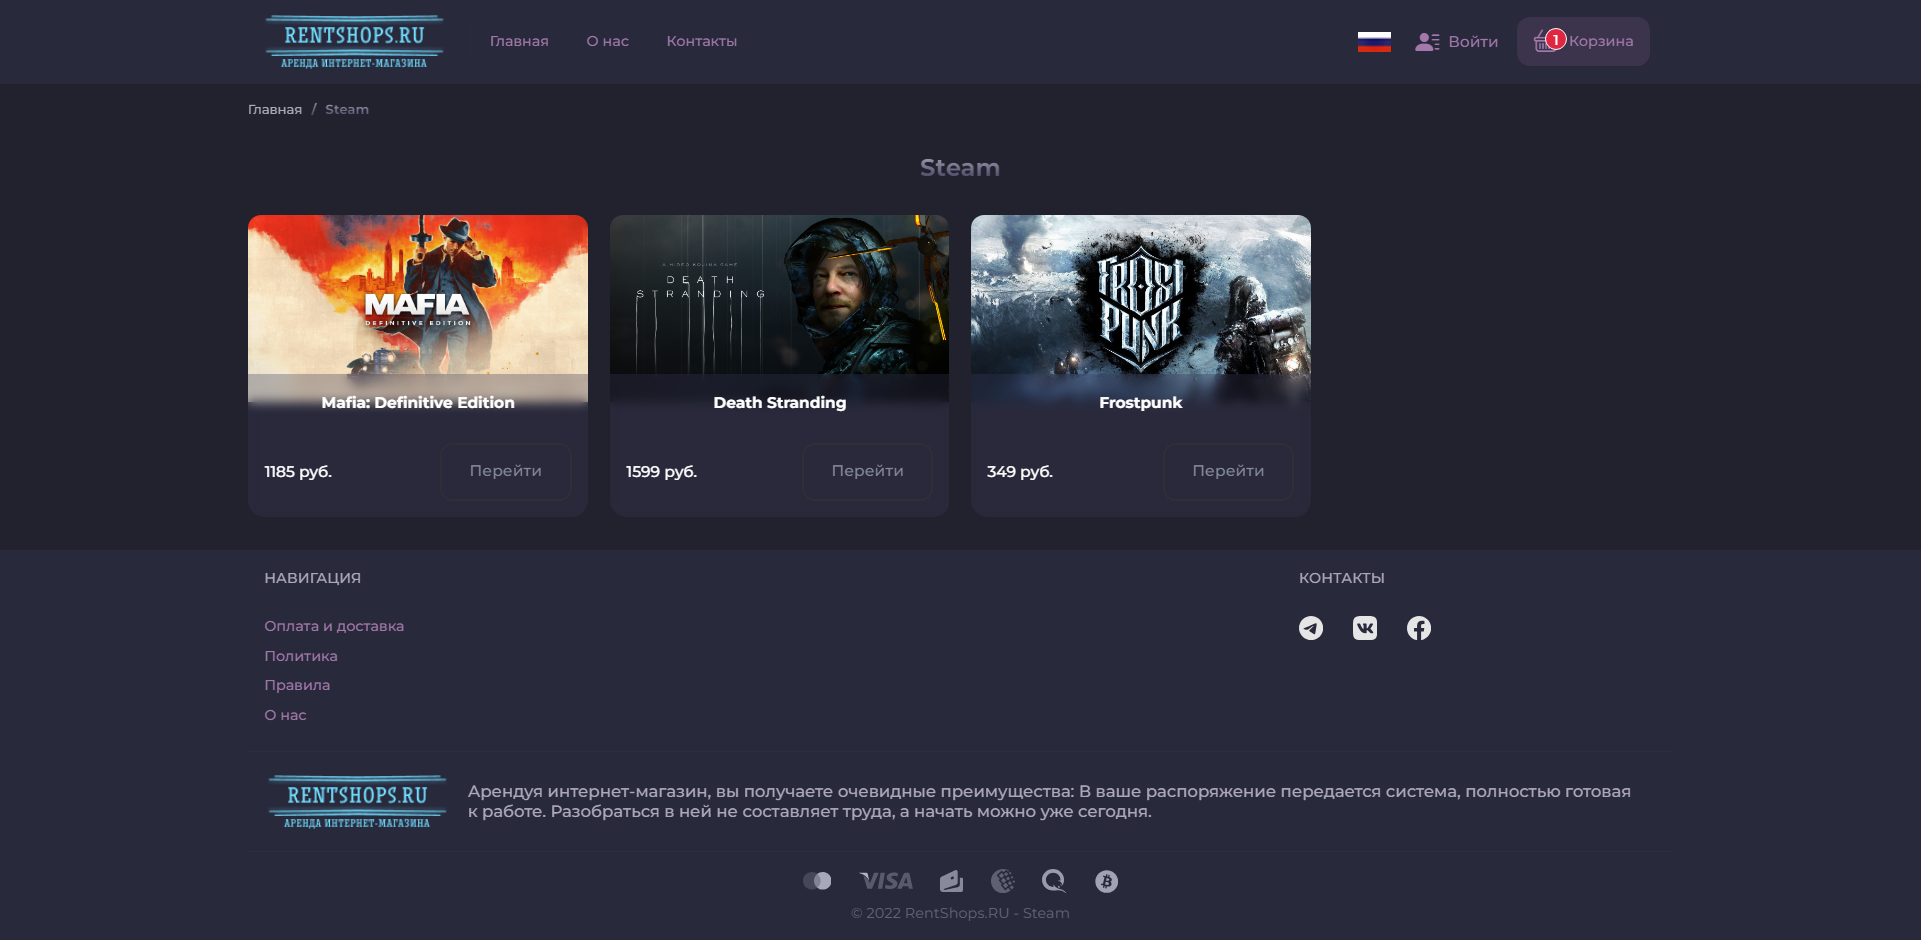Click the 349 руб. price

1020,472
